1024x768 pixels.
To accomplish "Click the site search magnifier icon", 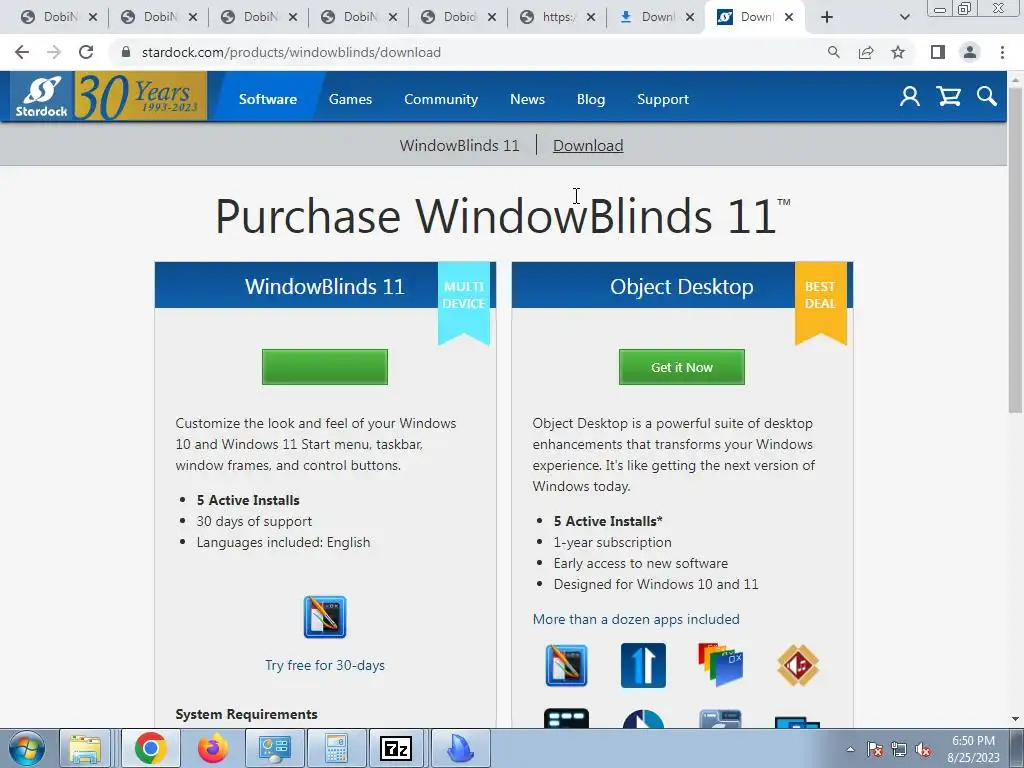I will click(987, 97).
